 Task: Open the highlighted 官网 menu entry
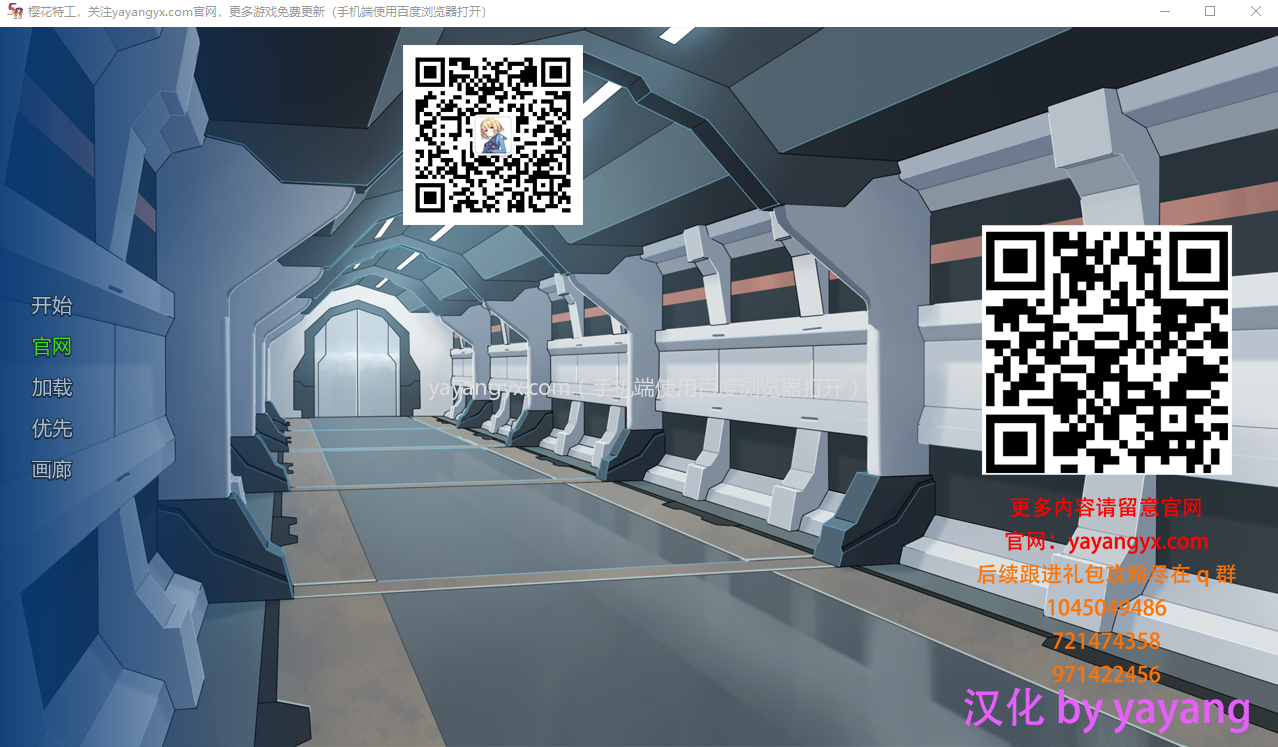tap(52, 347)
